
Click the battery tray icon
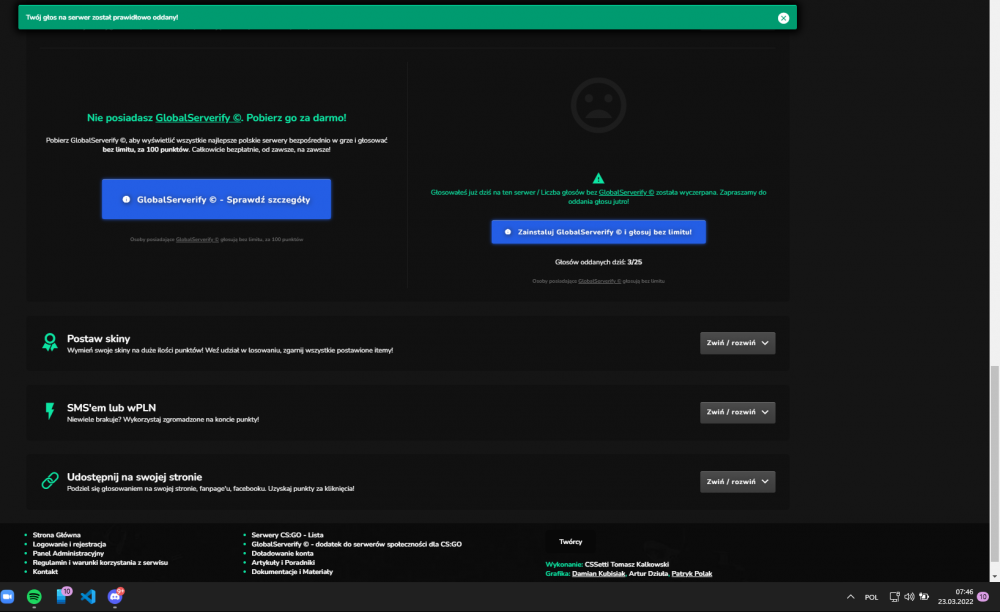pos(924,597)
